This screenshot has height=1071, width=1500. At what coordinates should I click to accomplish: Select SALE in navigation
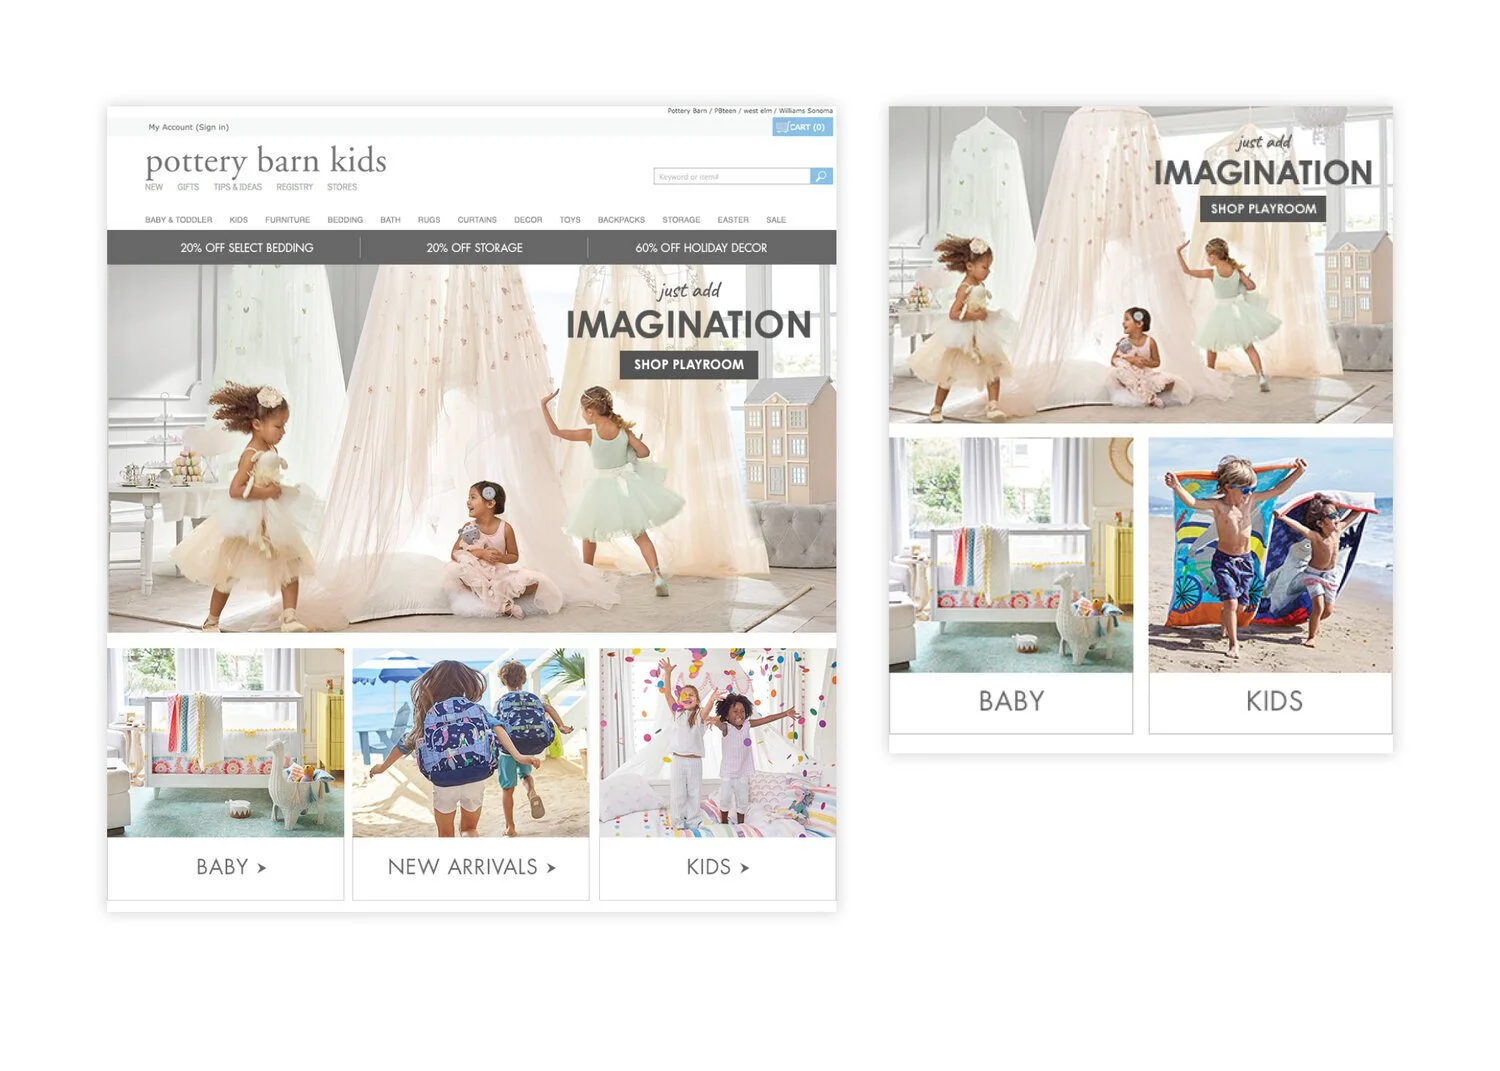click(776, 220)
